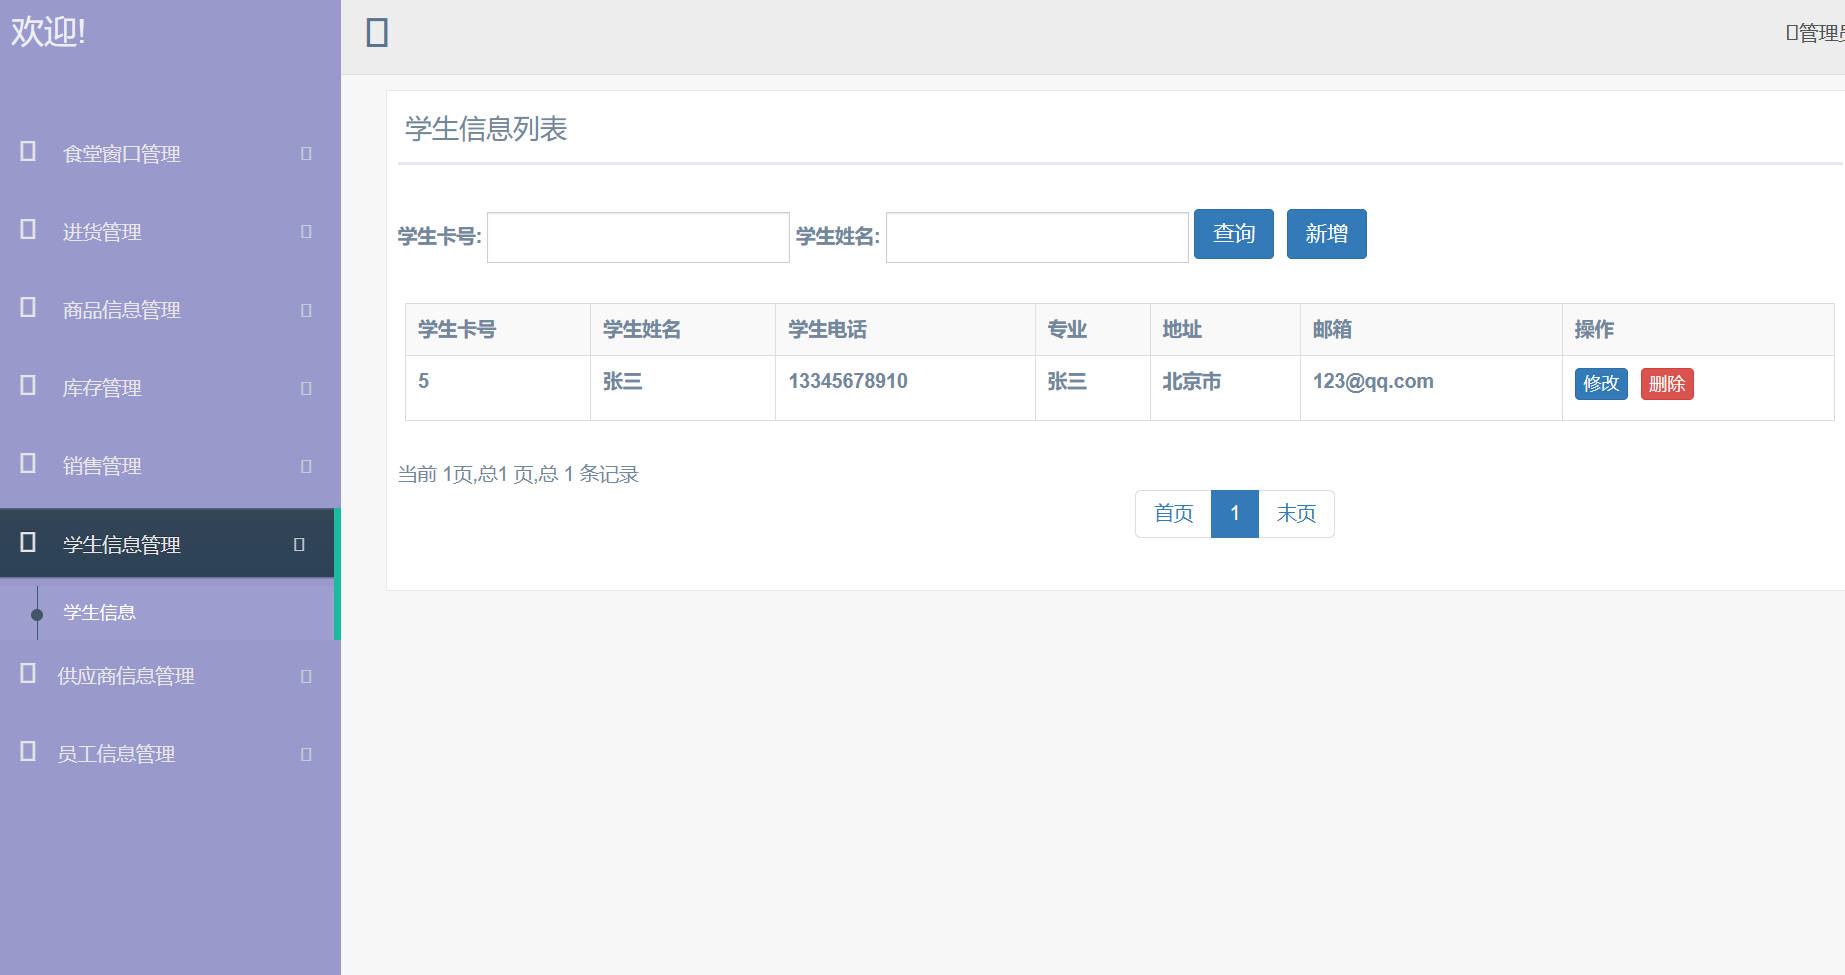The width and height of the screenshot is (1845, 975).
Task: Click the 员工信息管理 sidebar icon
Action: 26,752
